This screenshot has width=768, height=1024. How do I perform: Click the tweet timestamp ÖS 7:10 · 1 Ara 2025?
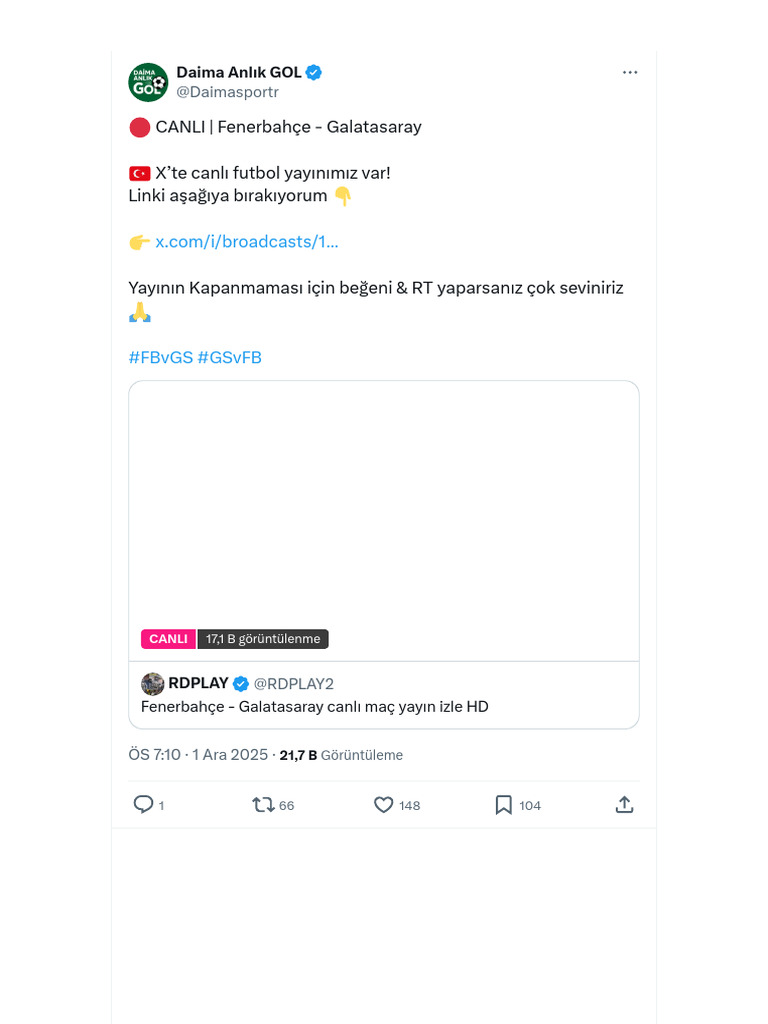[x=198, y=755]
